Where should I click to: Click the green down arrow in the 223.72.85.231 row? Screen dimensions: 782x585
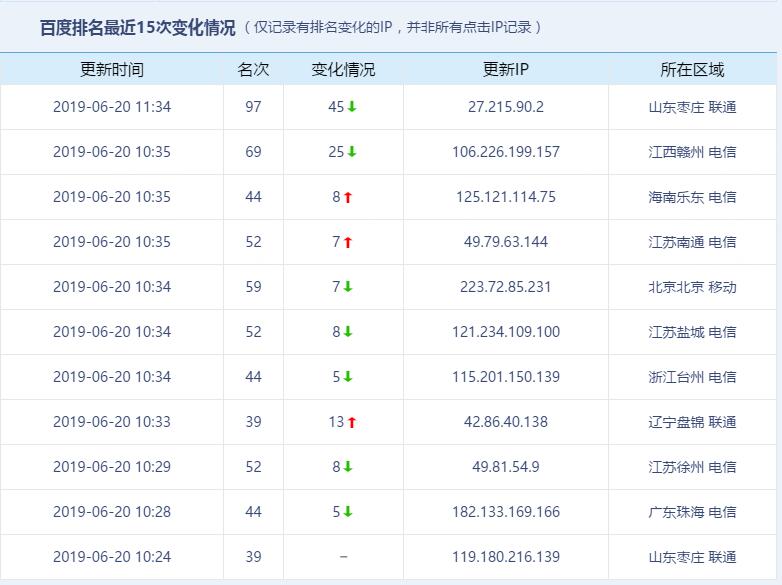[x=348, y=287]
